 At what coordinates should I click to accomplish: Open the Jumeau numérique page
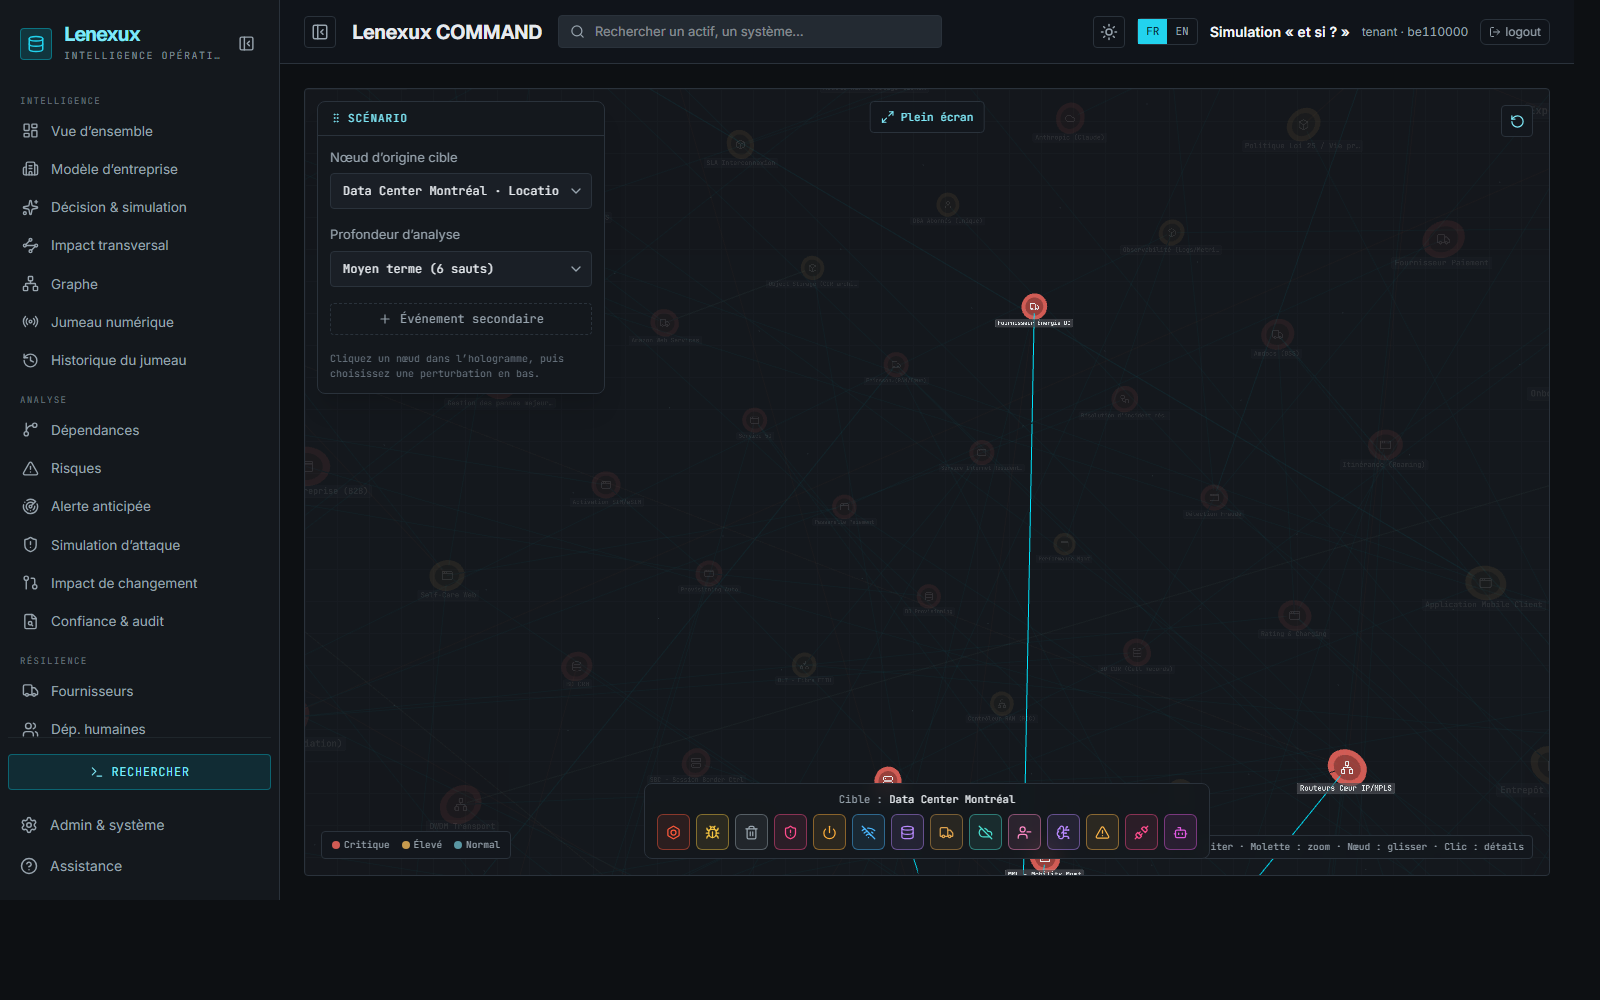coord(139,322)
